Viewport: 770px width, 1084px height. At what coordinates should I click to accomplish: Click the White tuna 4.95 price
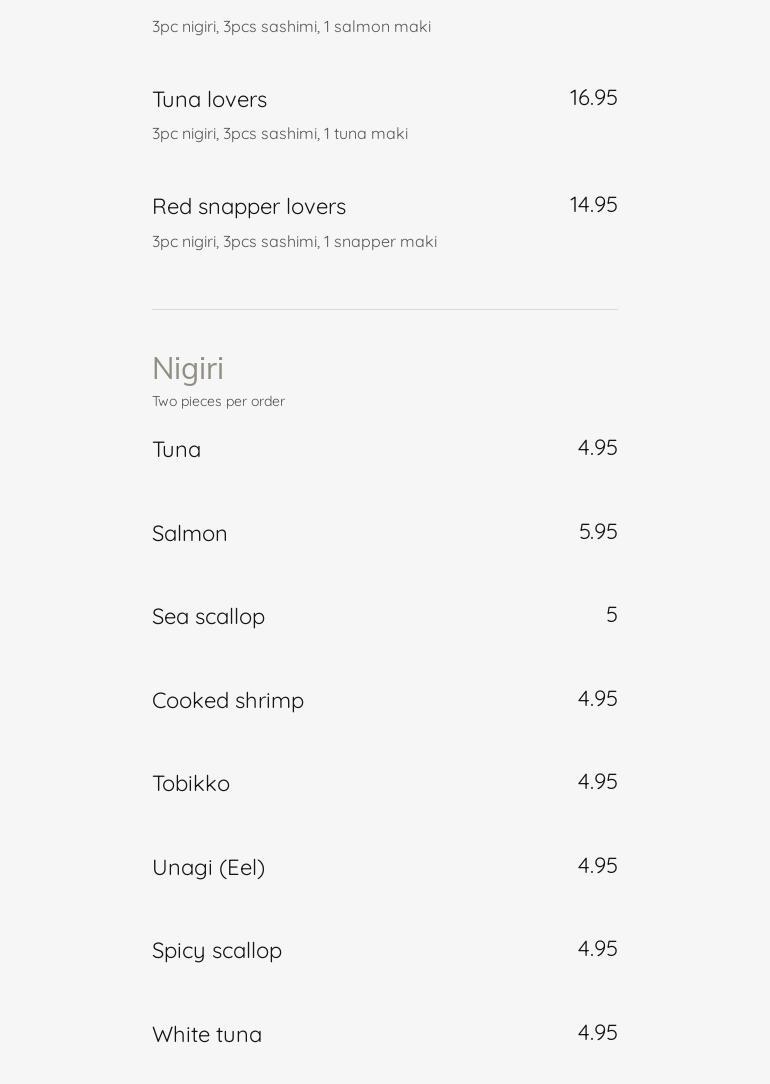597,1033
